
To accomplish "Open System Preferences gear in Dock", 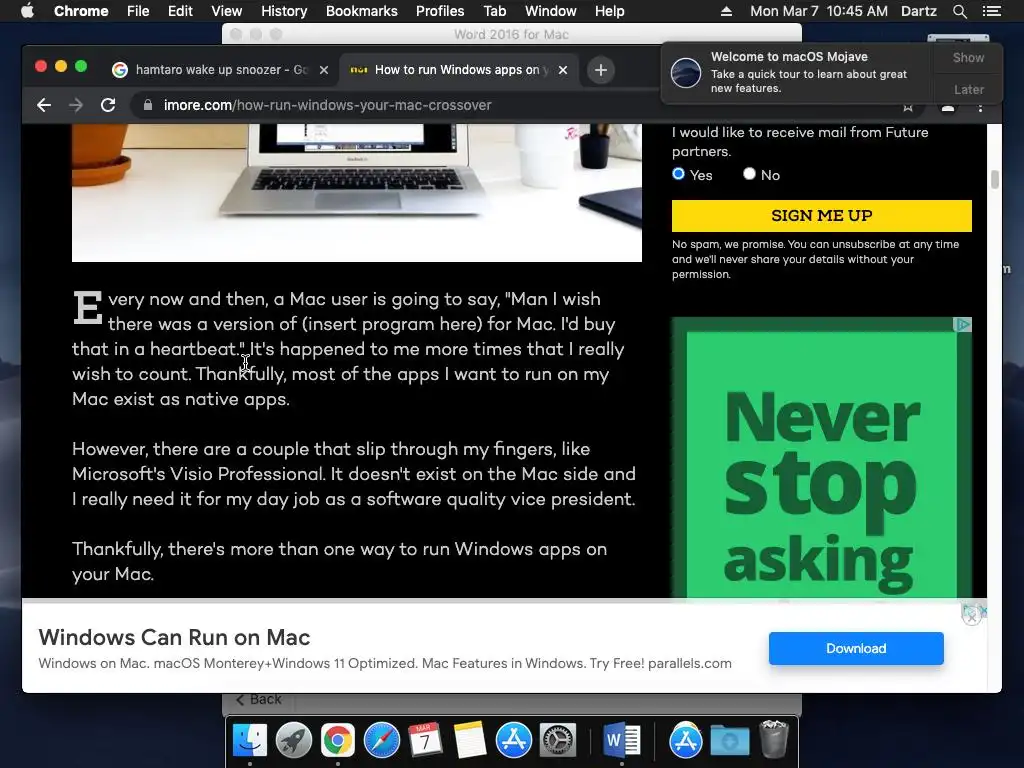I will (x=557, y=741).
